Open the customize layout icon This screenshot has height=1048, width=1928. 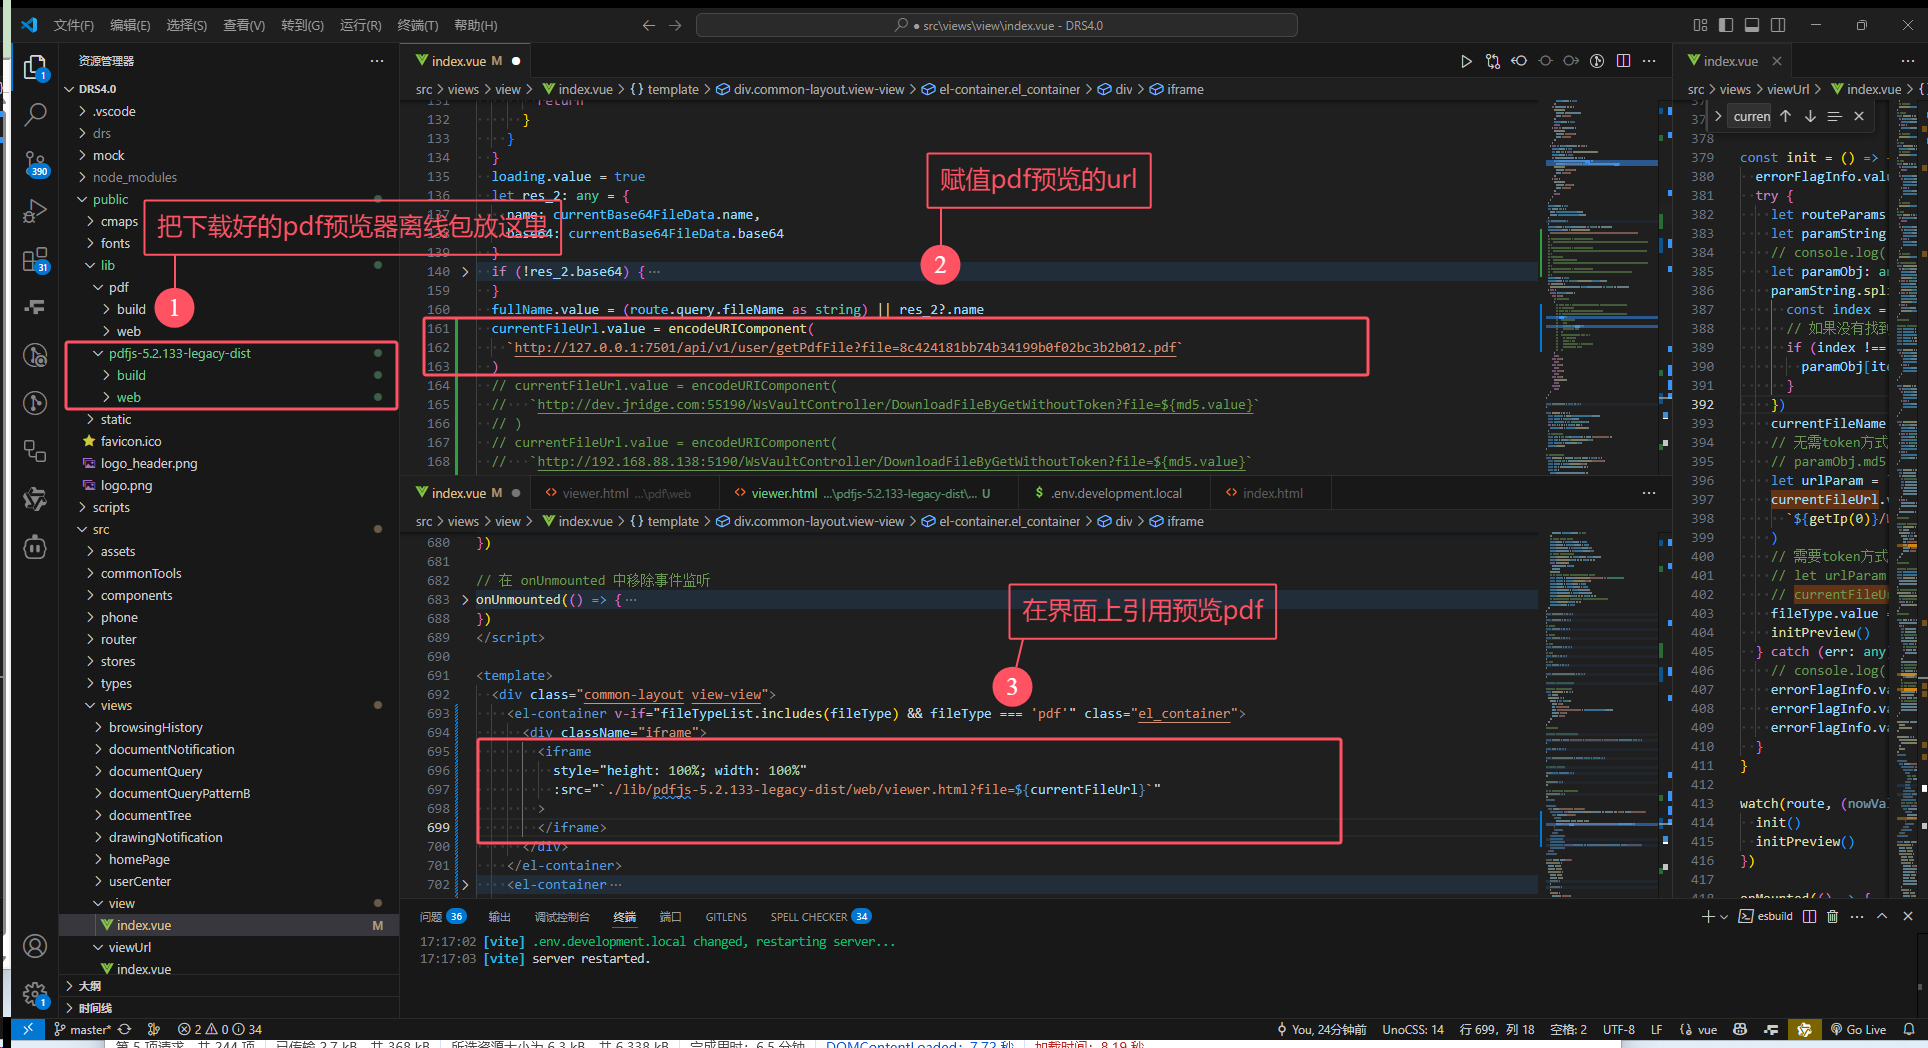coord(1700,25)
